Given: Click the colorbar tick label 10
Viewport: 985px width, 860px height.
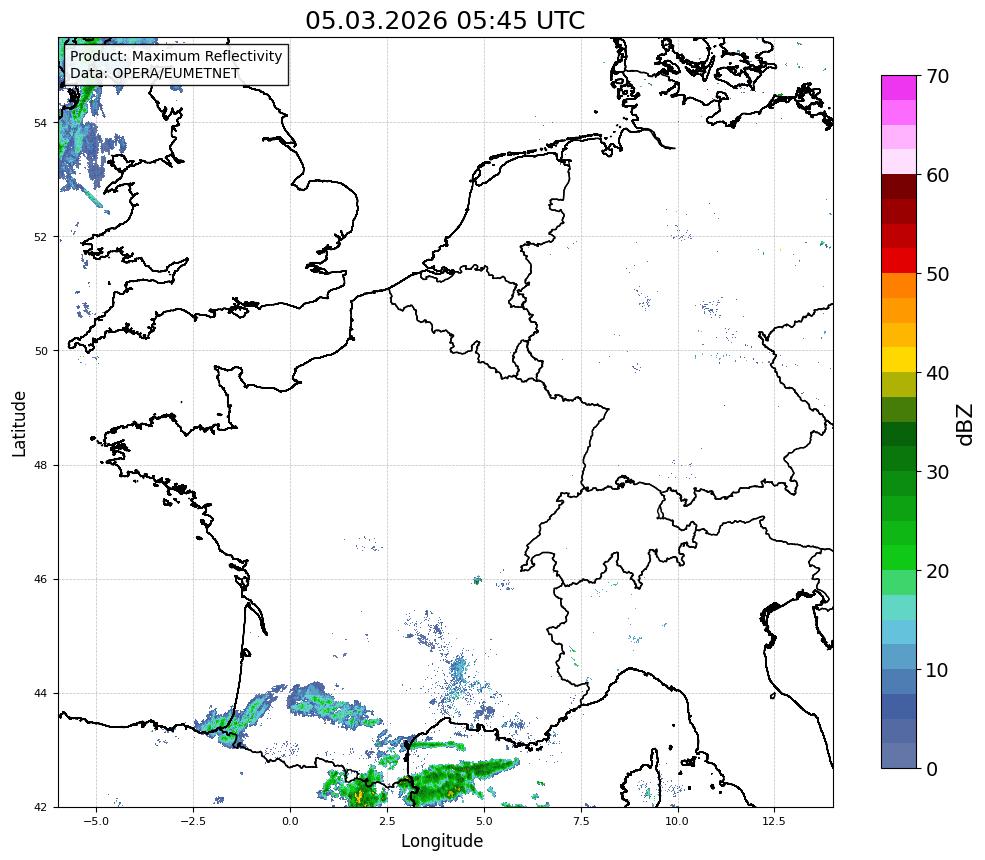Looking at the screenshot, I should click(x=937, y=670).
